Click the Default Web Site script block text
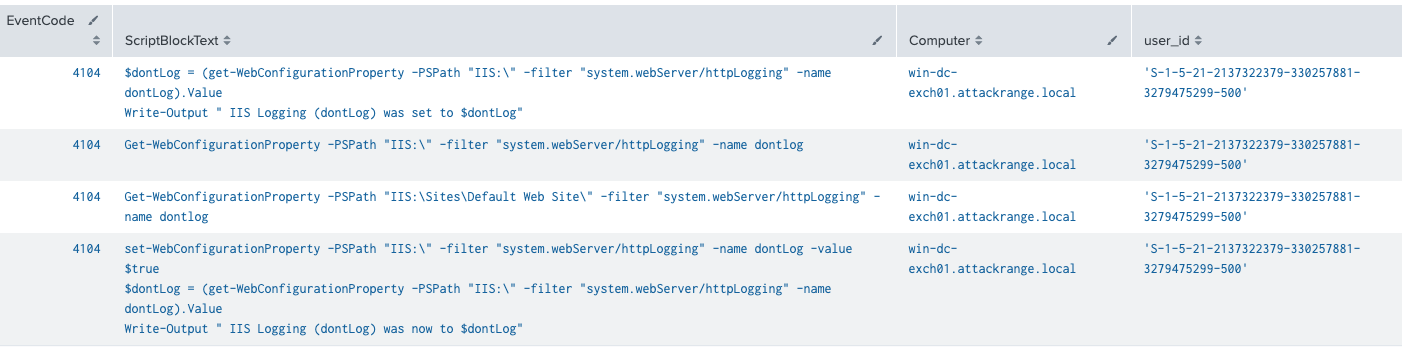1402x360 pixels. point(502,207)
